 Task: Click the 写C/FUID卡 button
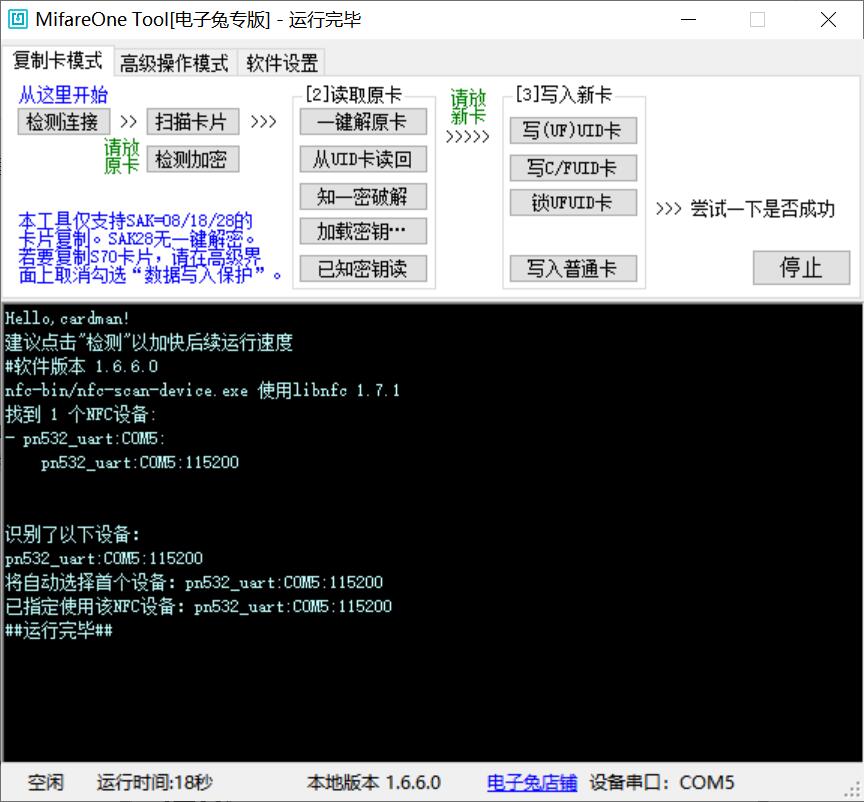[x=573, y=168]
